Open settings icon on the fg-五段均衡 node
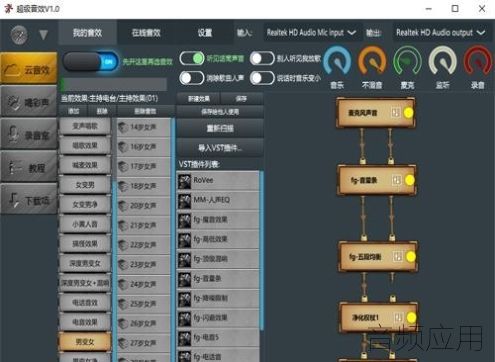The image size is (495, 362). [397, 257]
